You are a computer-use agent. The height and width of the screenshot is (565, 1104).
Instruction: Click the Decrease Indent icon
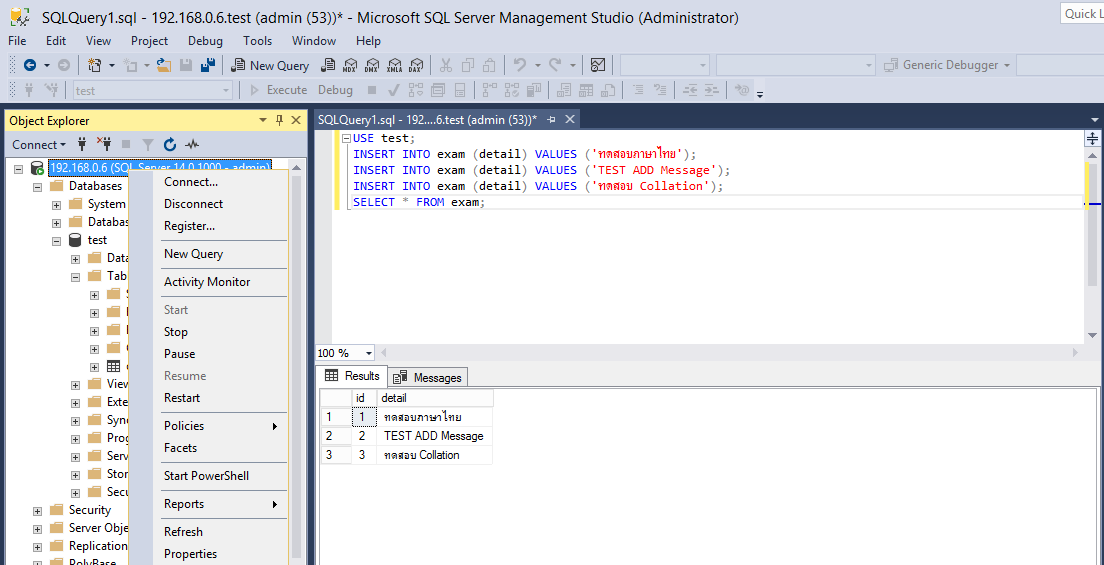tap(690, 90)
